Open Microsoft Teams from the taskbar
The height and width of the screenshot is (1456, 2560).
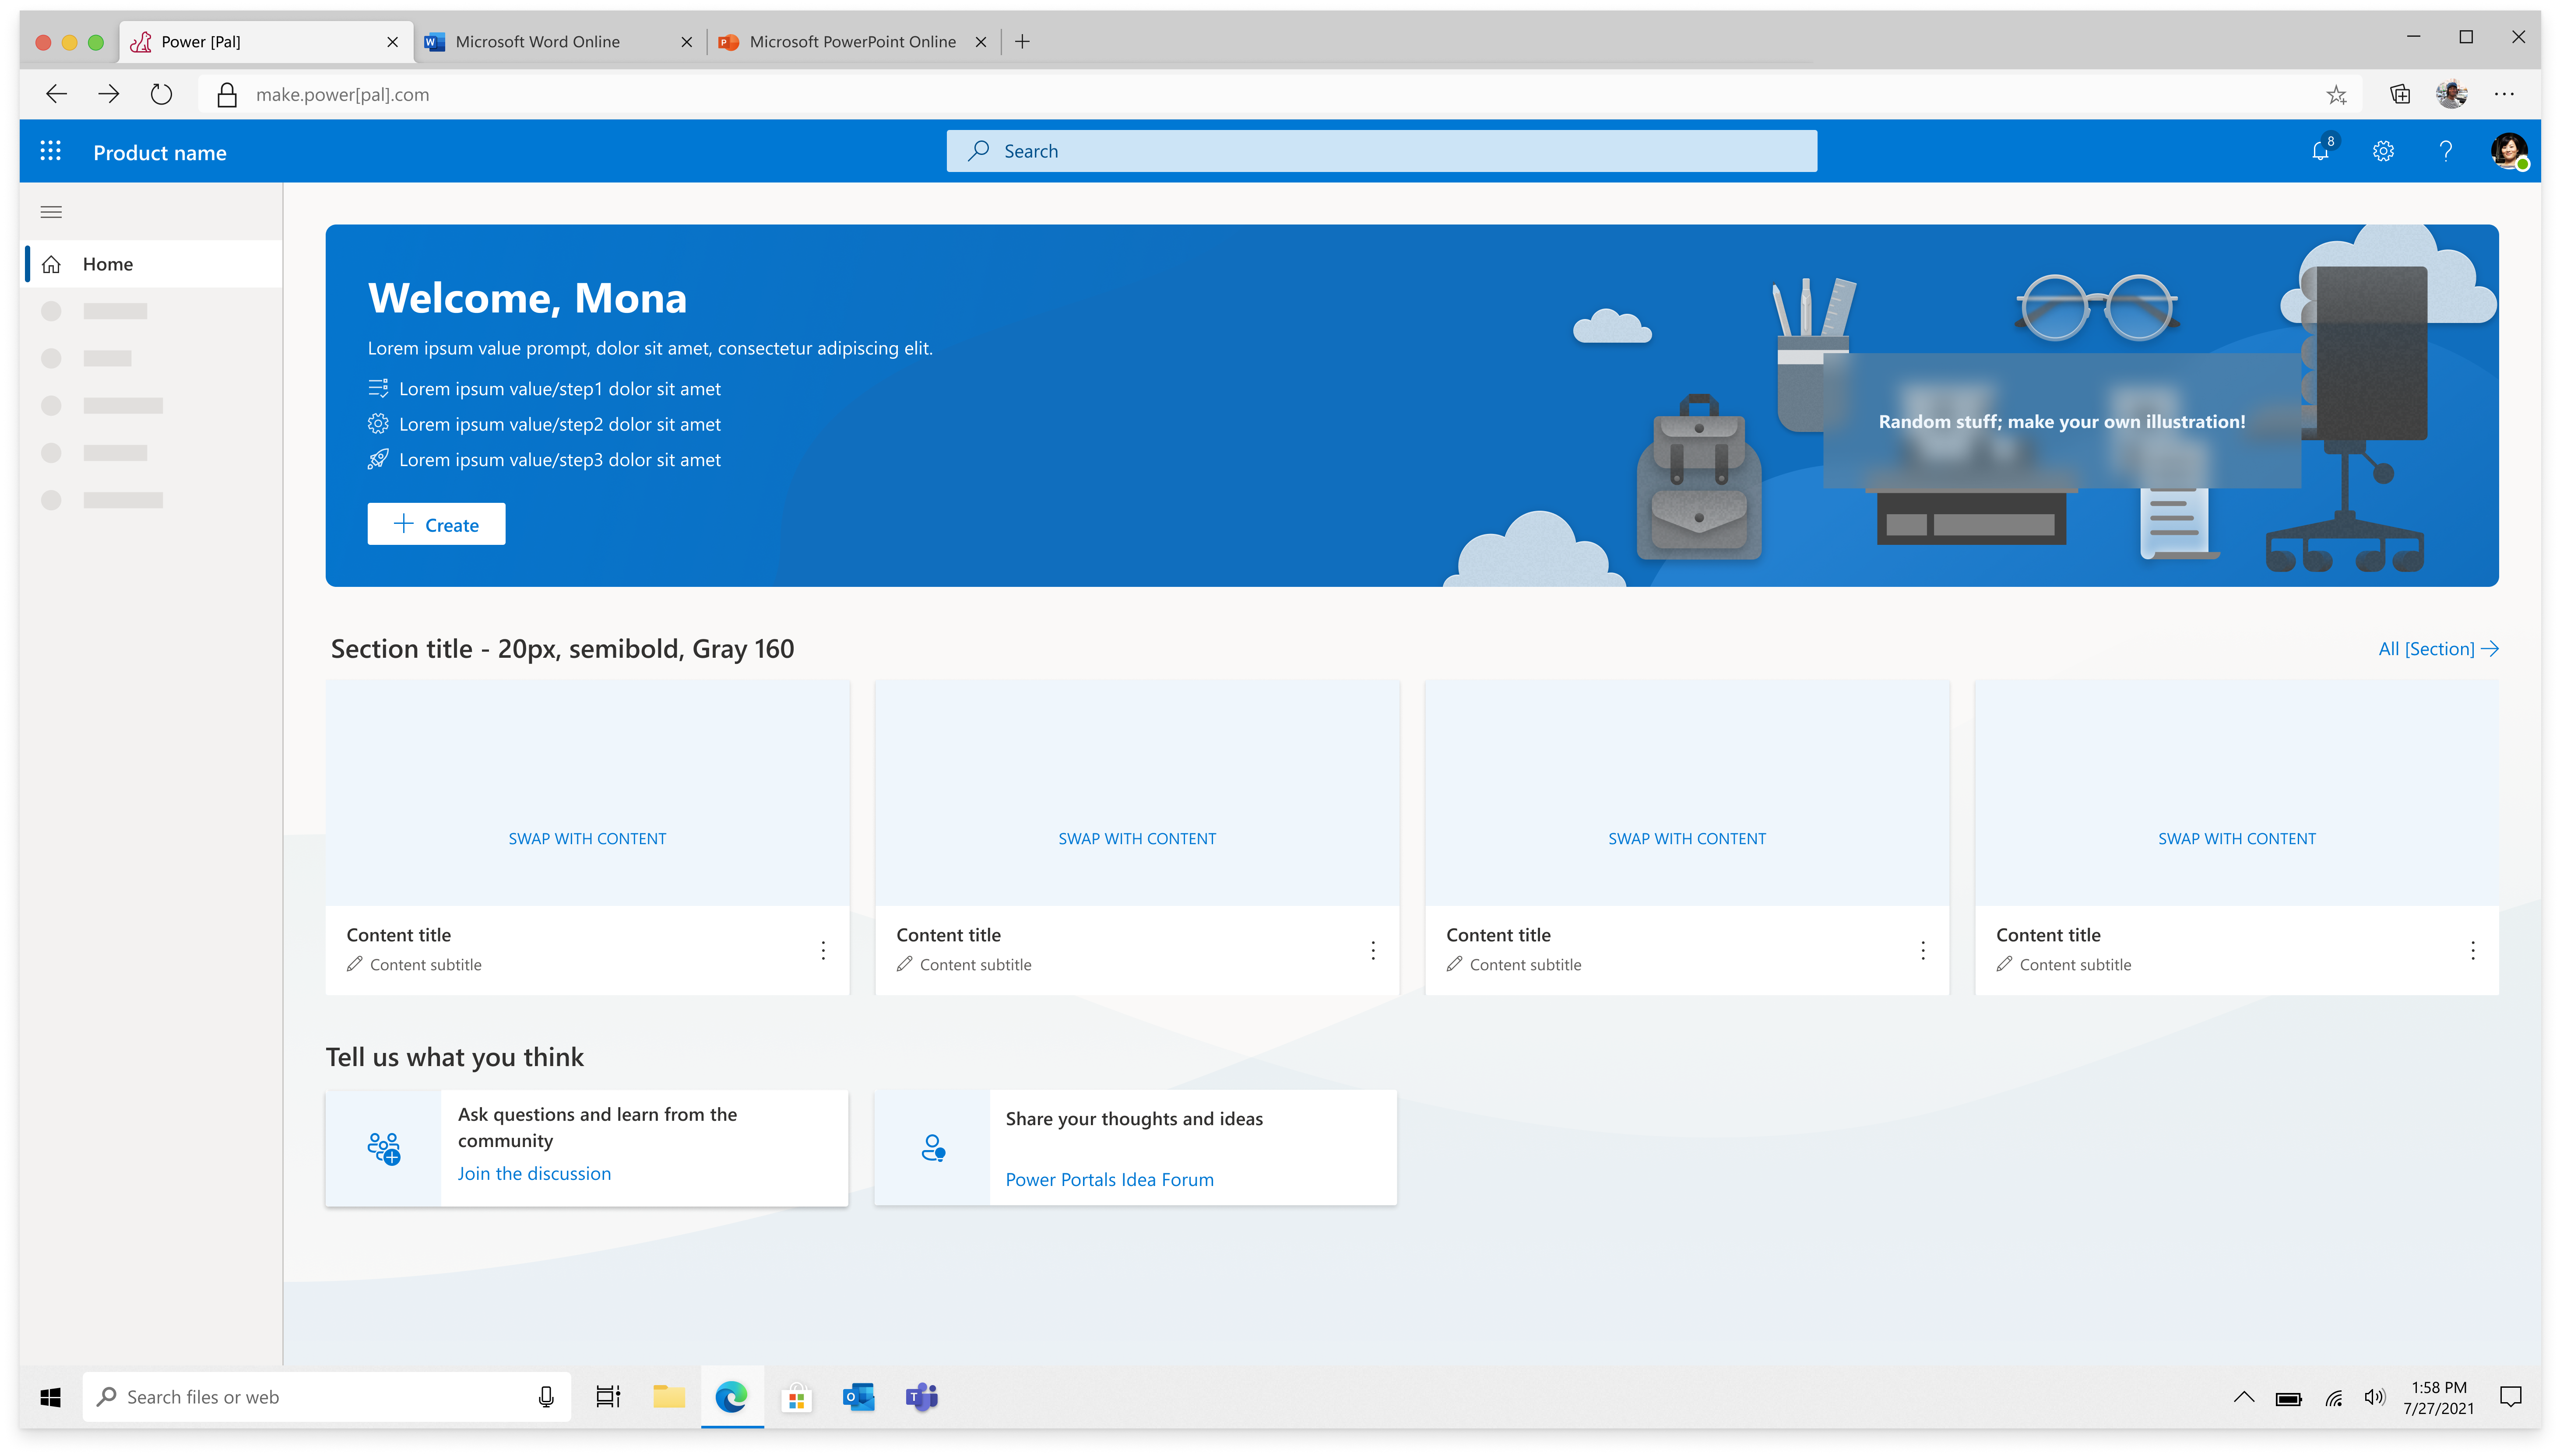[x=921, y=1397]
